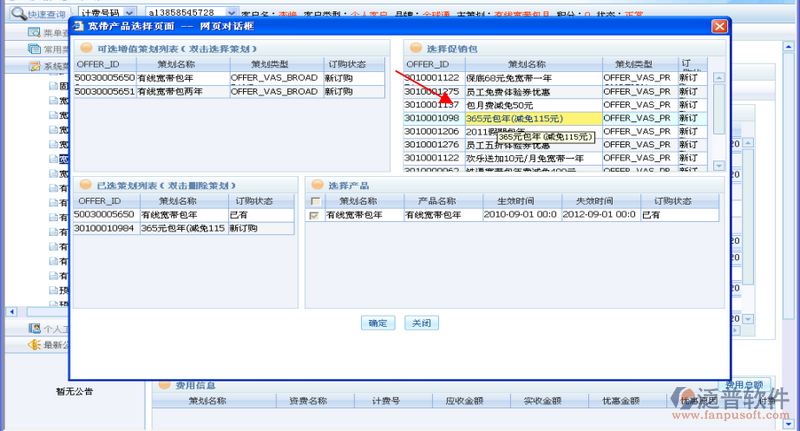Image resolution: width=800 pixels, height=431 pixels.
Task: Select highlighted promo 365元包年(减免115元)
Action: point(555,118)
